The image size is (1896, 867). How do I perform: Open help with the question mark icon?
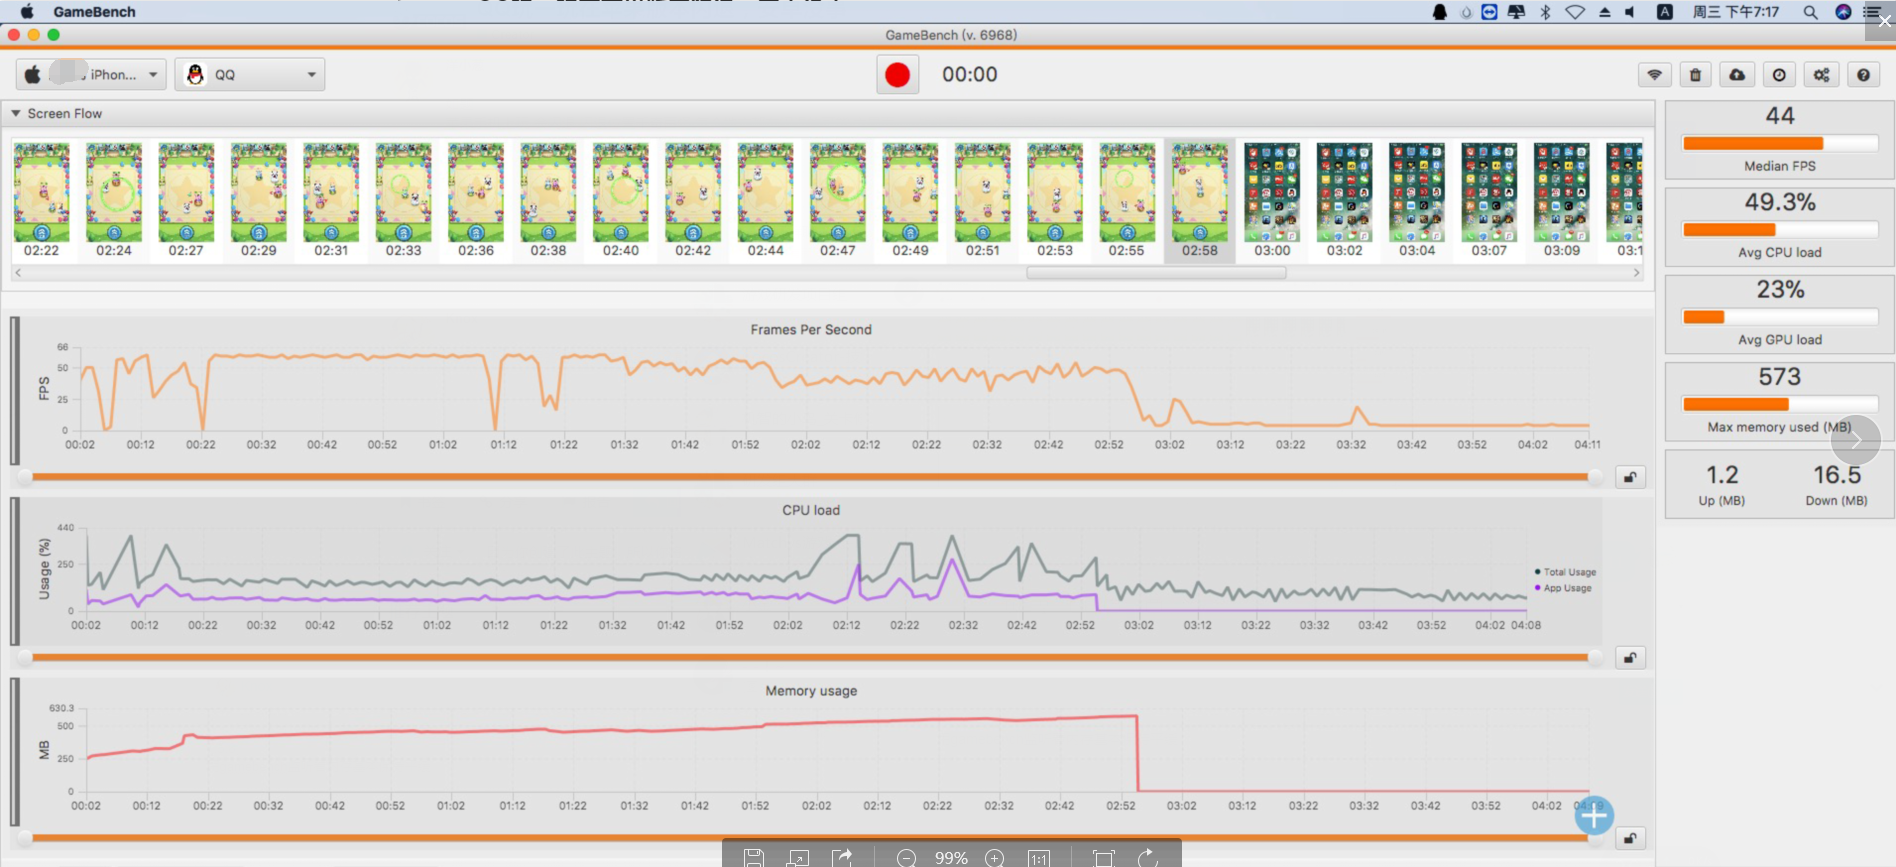(x=1864, y=75)
